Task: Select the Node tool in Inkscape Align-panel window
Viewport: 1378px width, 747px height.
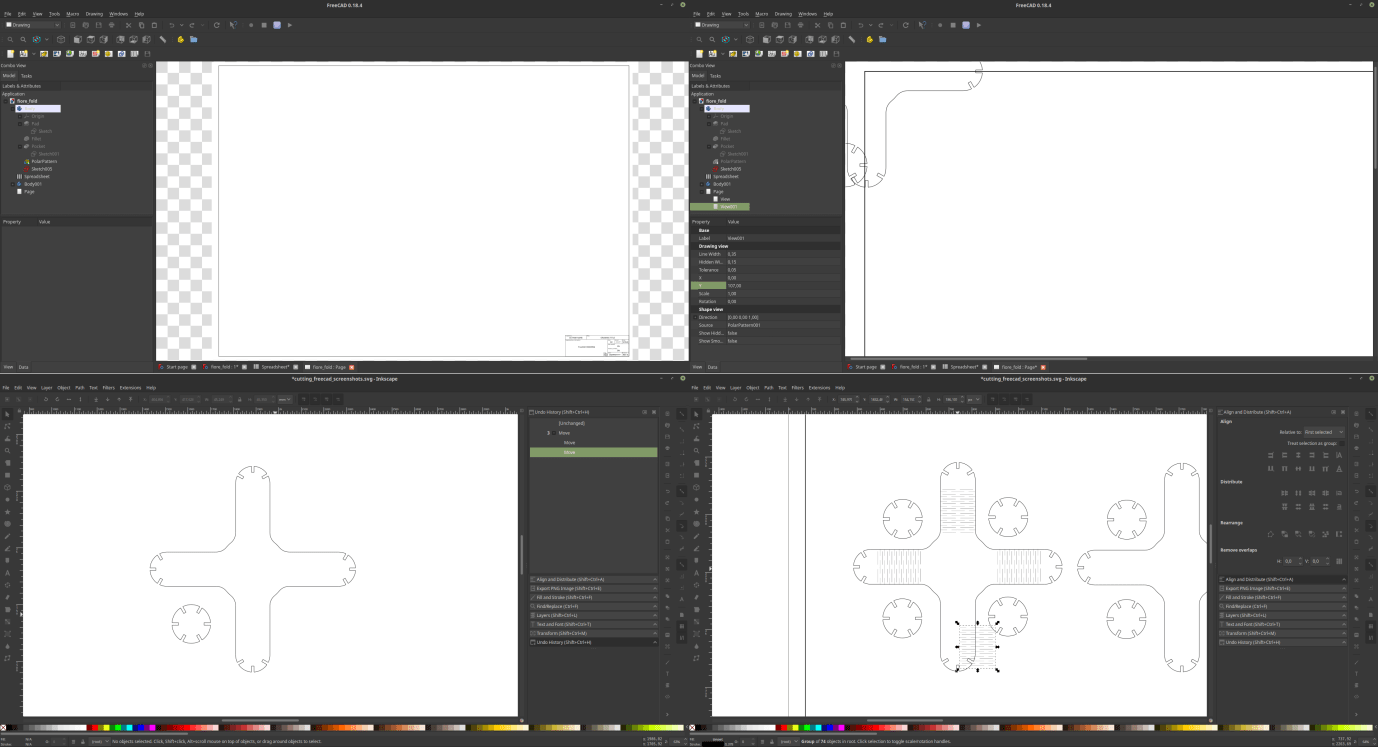Action: click(695, 427)
